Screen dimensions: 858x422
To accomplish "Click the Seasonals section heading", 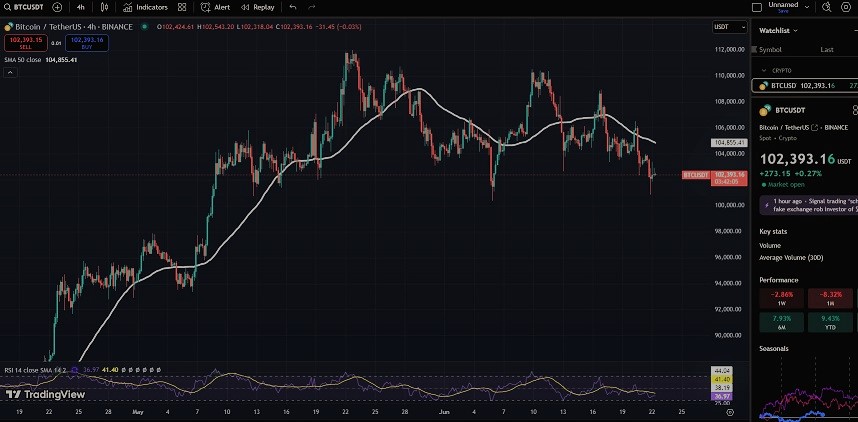I will [x=774, y=349].
